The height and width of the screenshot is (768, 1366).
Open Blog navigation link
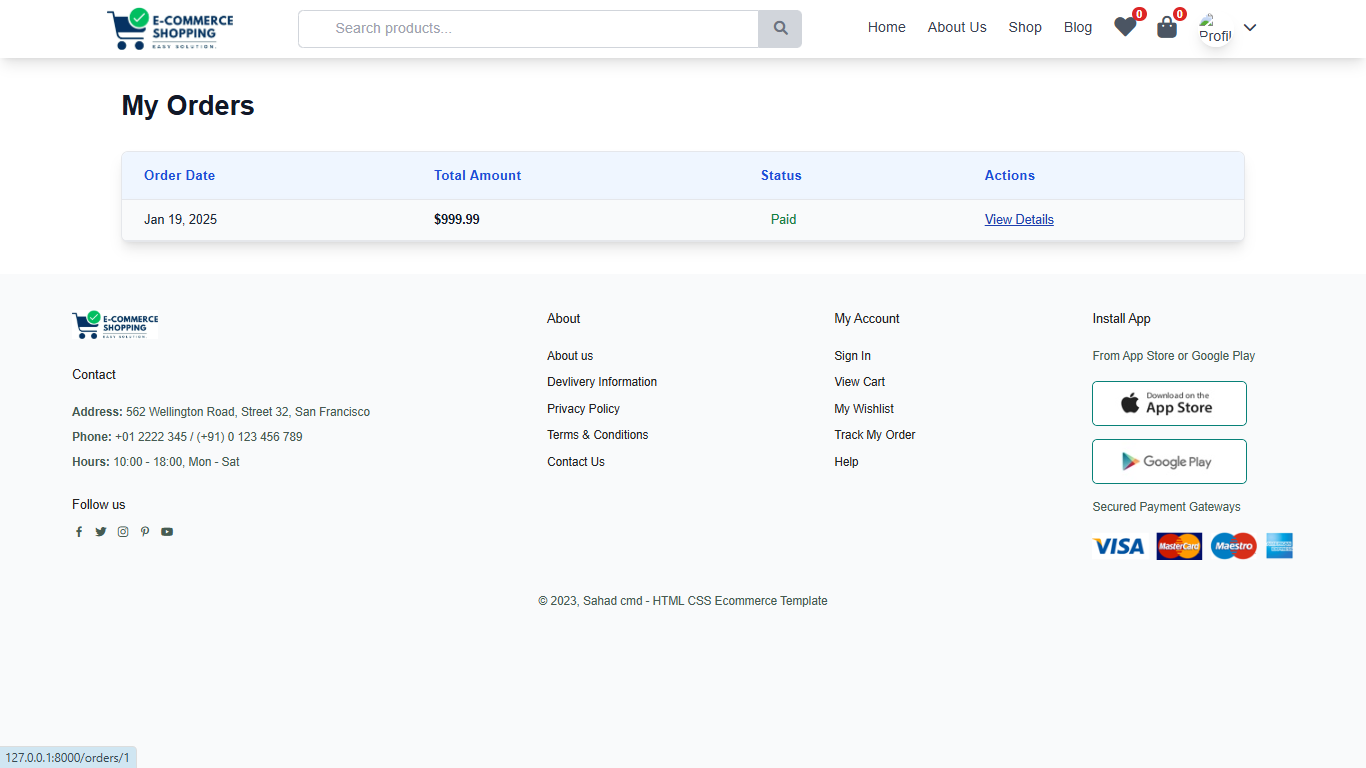click(1078, 28)
